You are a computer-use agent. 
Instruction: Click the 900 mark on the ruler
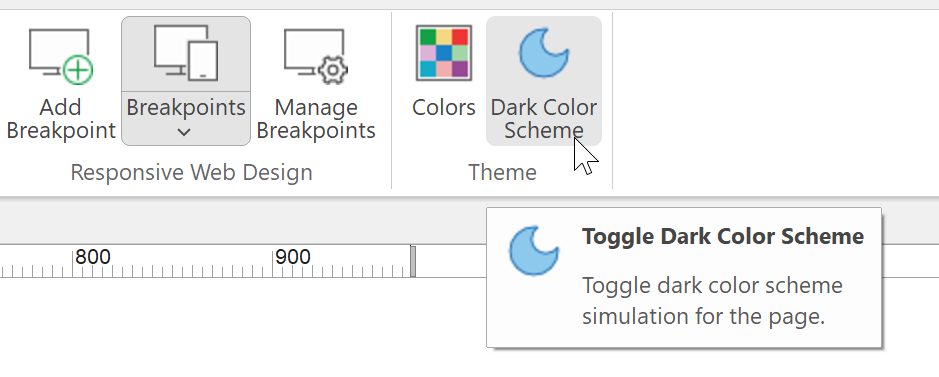click(x=293, y=257)
